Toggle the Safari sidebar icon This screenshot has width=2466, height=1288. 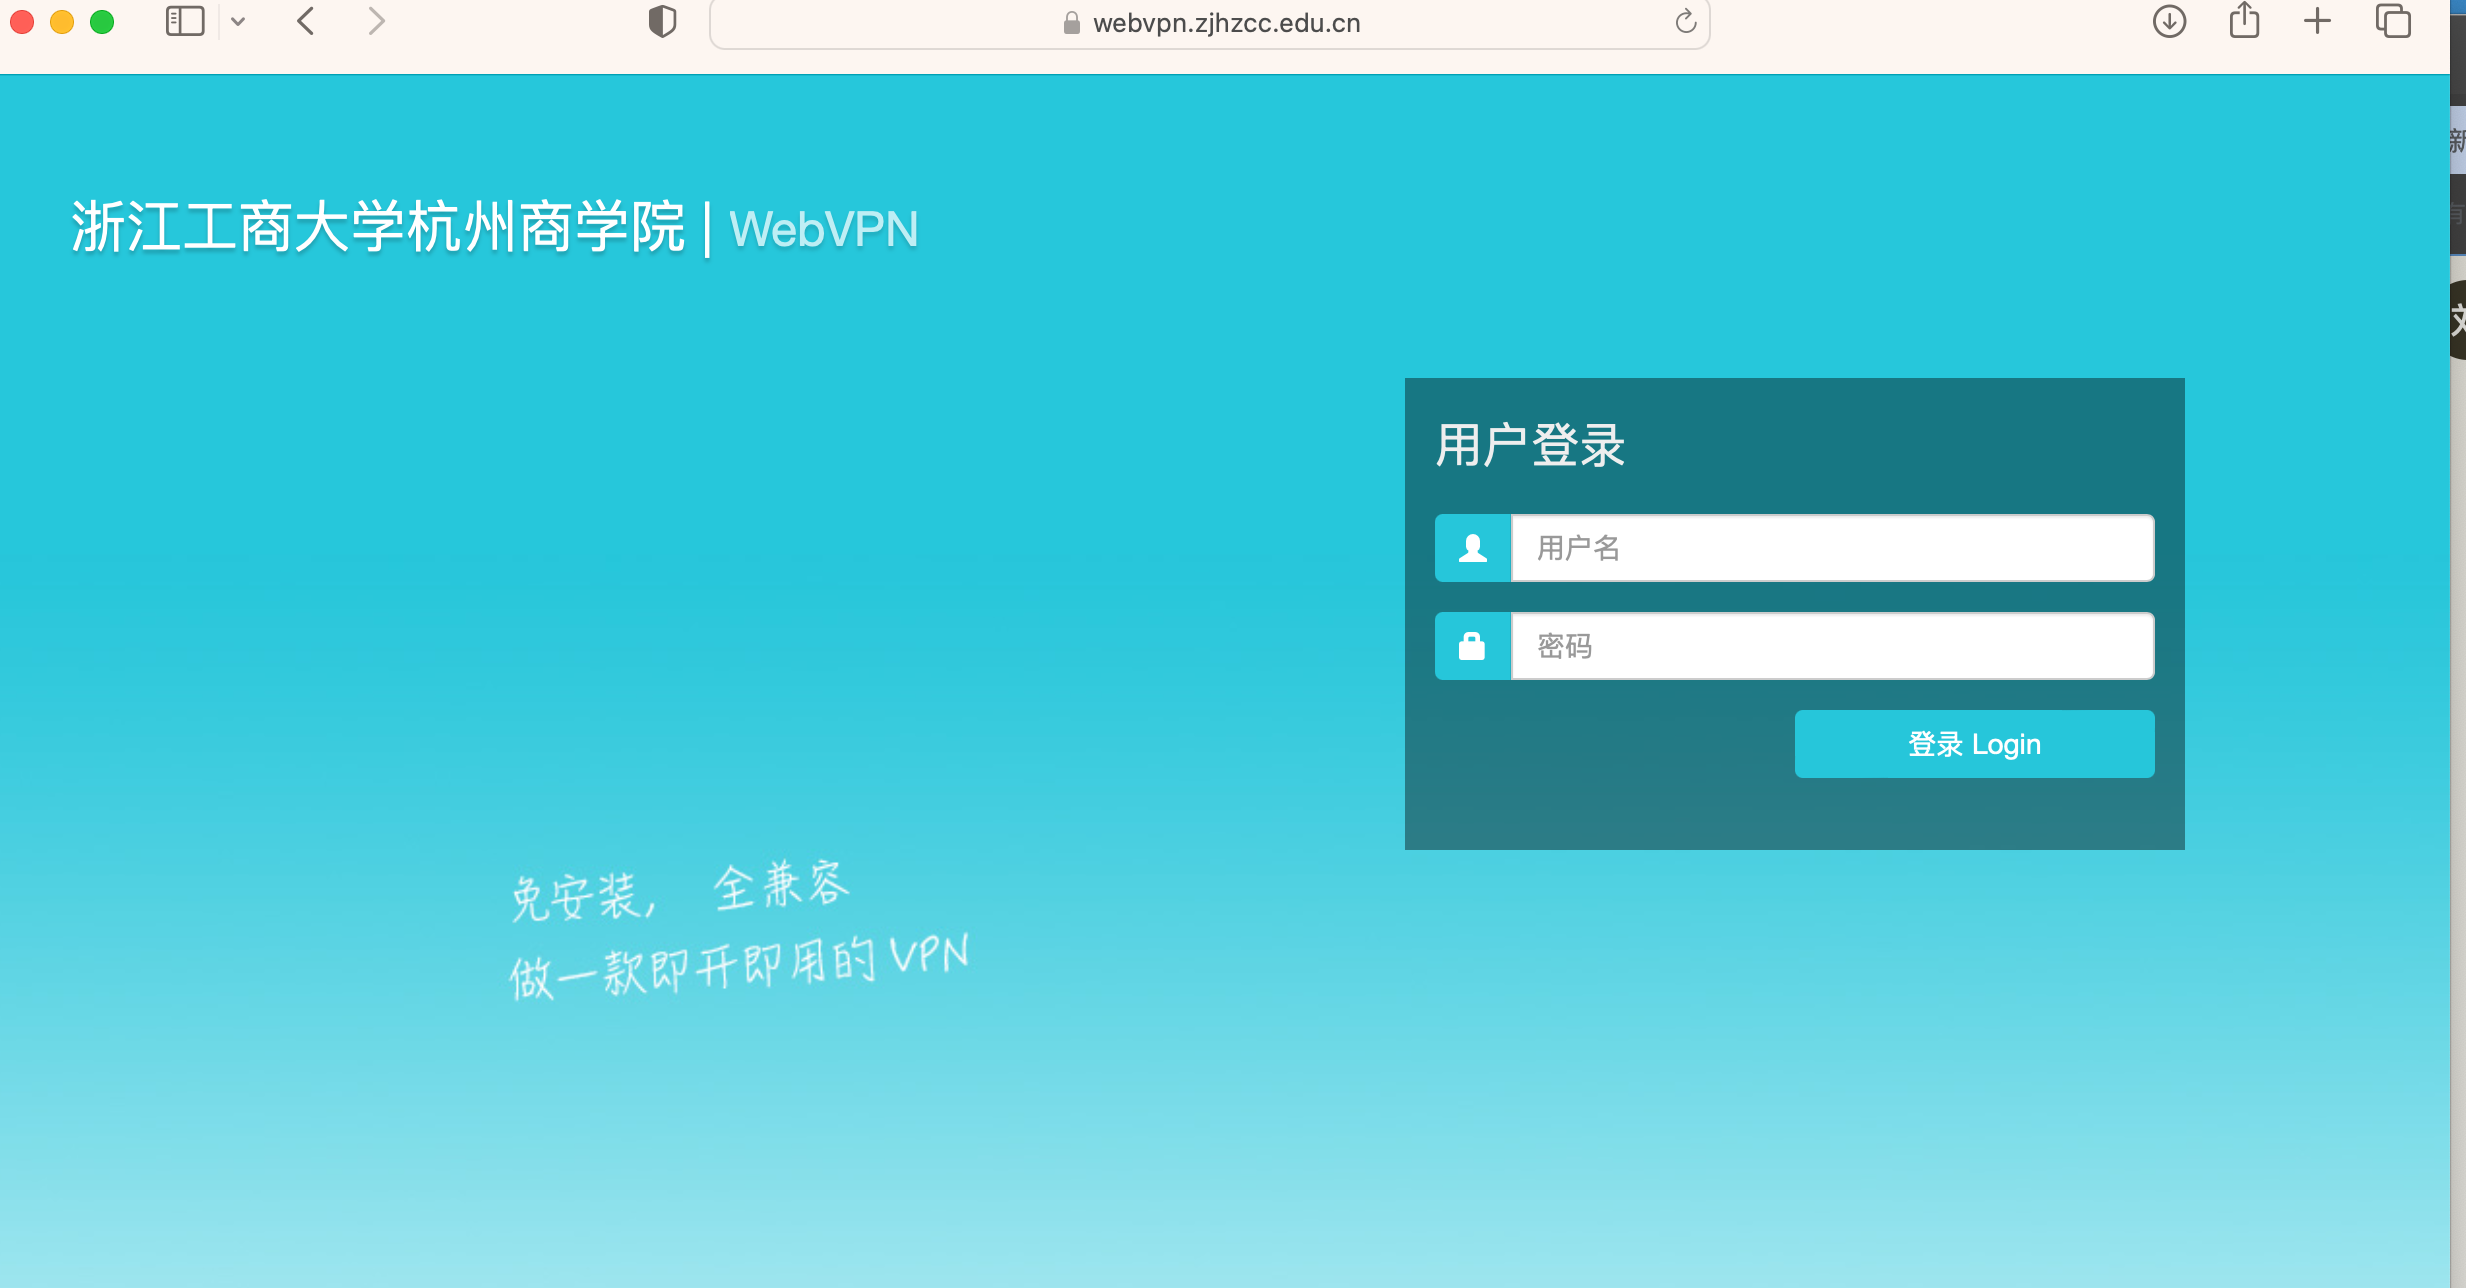pyautogui.click(x=185, y=21)
